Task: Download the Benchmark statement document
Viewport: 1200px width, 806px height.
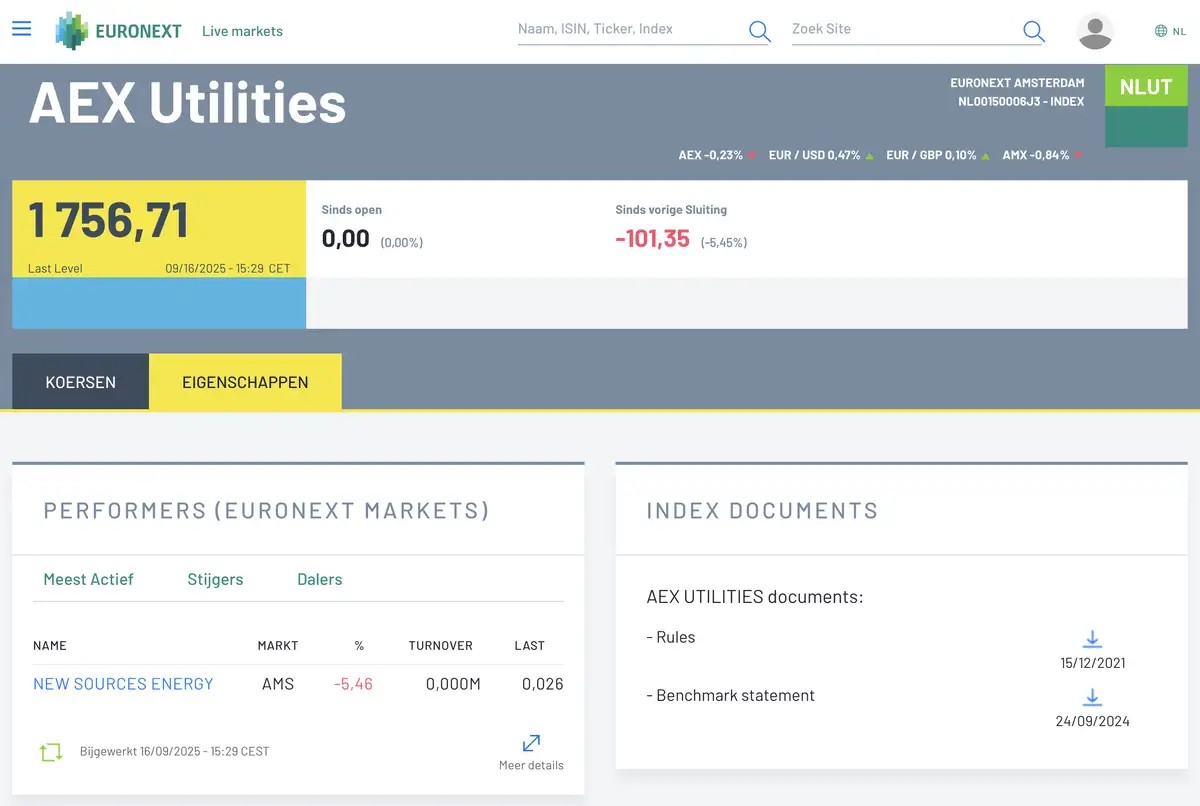Action: coord(1093,696)
